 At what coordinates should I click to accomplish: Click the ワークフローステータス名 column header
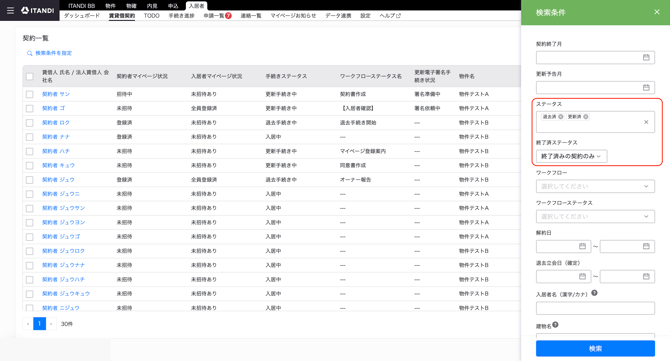371,76
